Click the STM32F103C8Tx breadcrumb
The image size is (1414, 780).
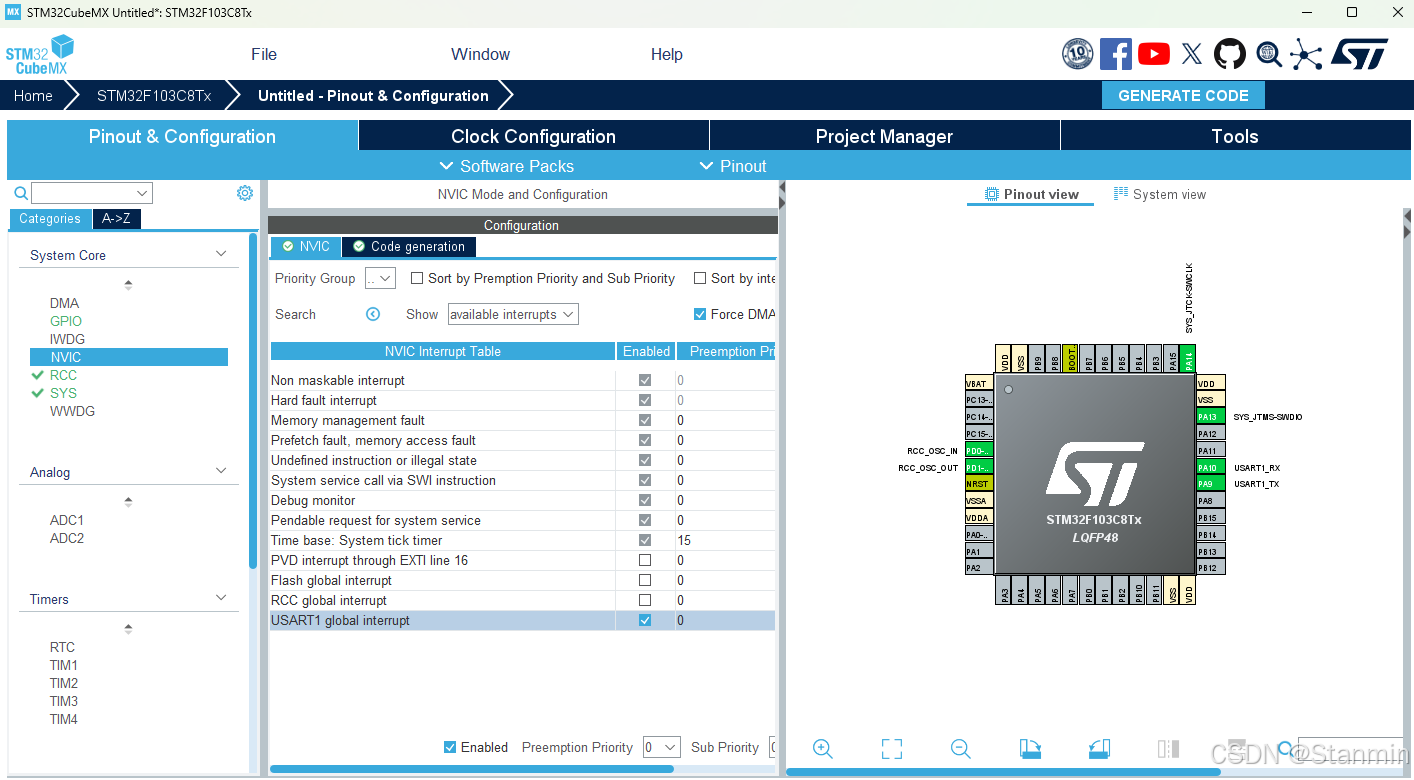pos(154,96)
